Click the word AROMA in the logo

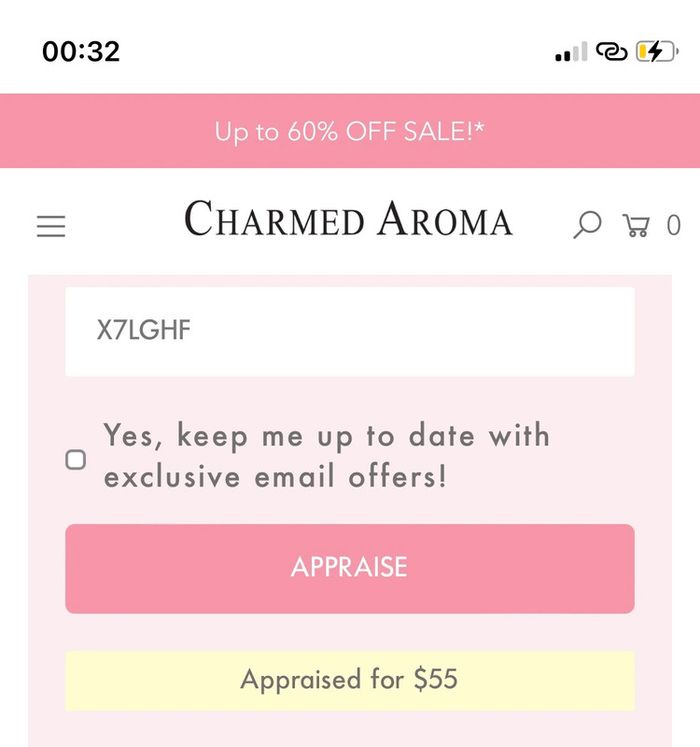coord(445,219)
